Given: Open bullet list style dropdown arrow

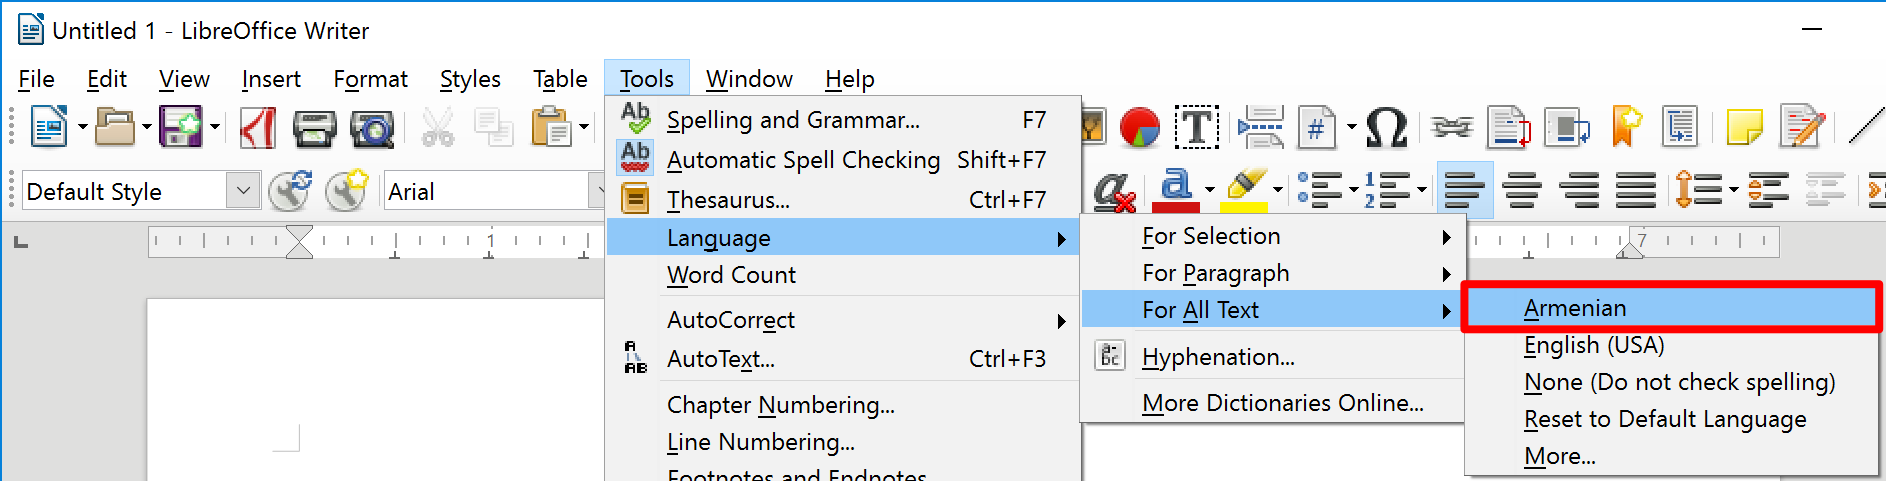Looking at the screenshot, I should (1354, 189).
